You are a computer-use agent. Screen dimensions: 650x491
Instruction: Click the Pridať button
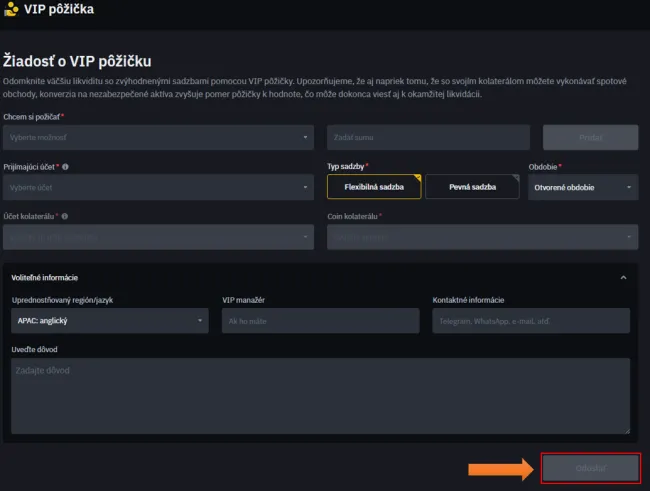coord(590,137)
